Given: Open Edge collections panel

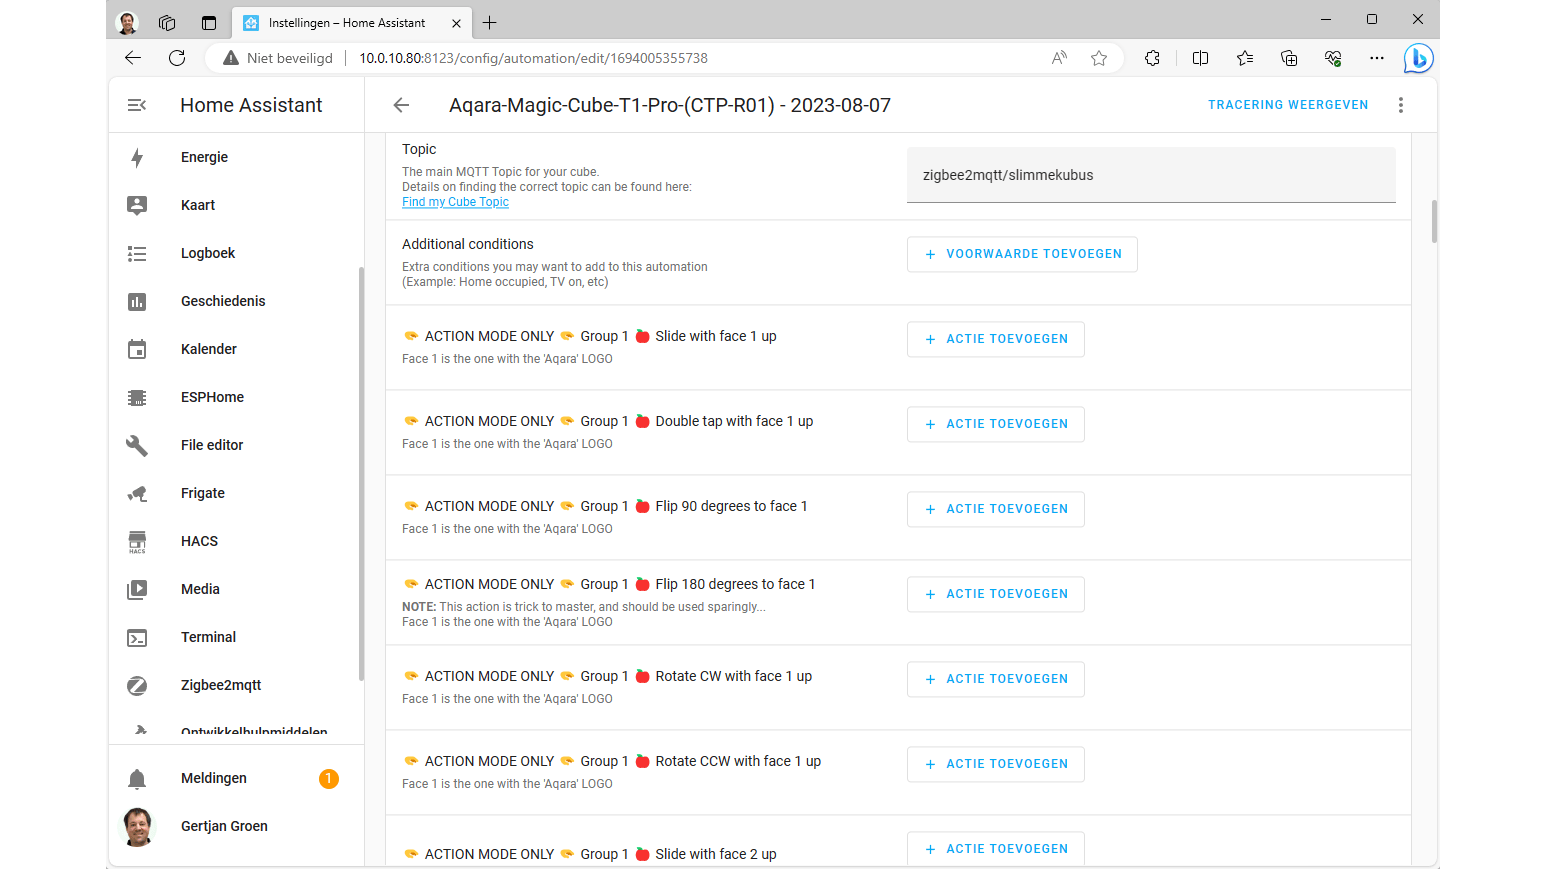Looking at the screenshot, I should coord(1289,58).
